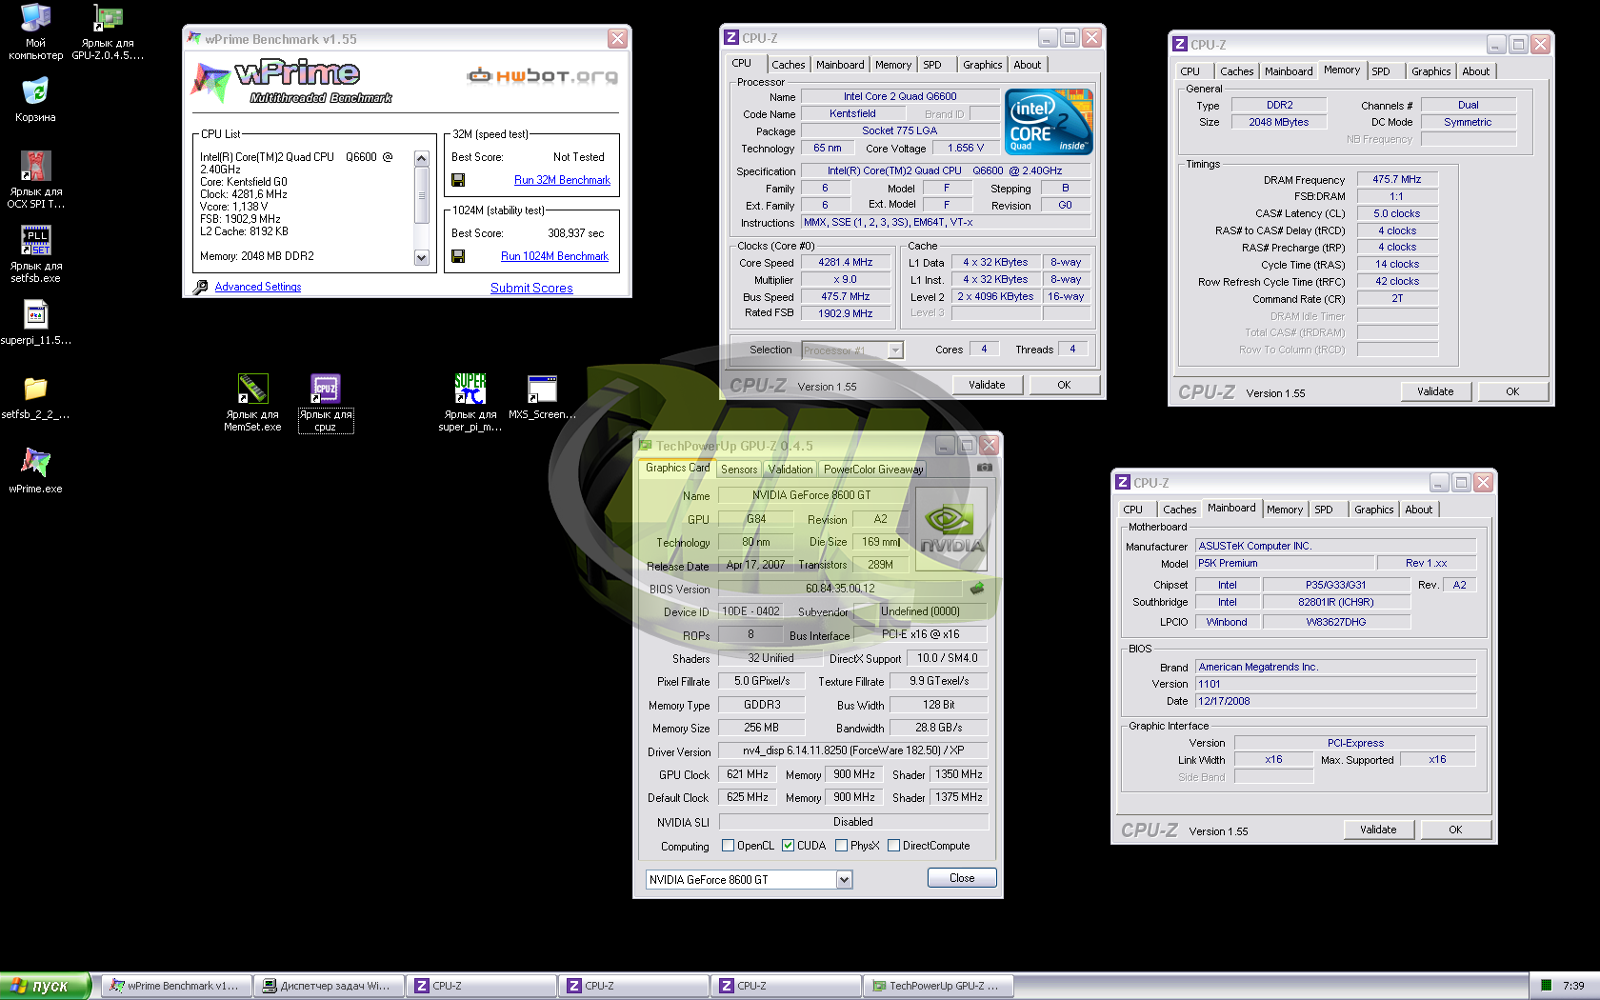The image size is (1600, 1000).
Task: Click the Intel Core 2 Quad logo
Action: point(1049,122)
